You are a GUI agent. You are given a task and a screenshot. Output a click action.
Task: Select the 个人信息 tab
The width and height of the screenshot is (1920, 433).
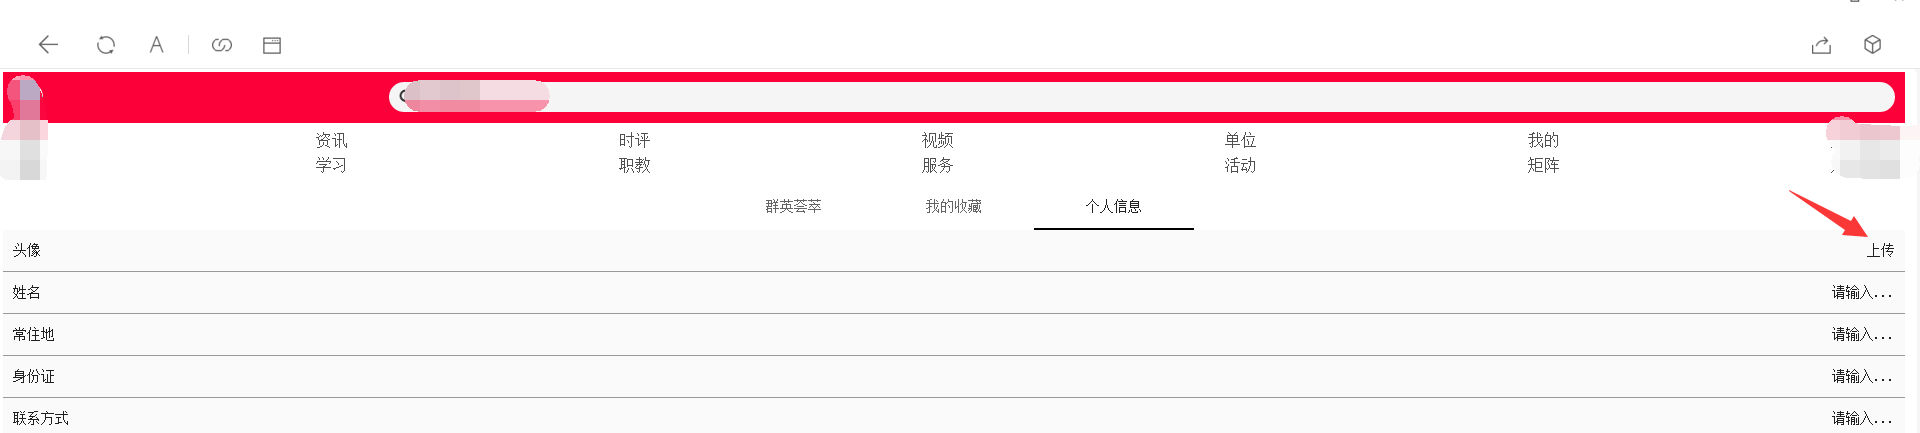click(1113, 206)
